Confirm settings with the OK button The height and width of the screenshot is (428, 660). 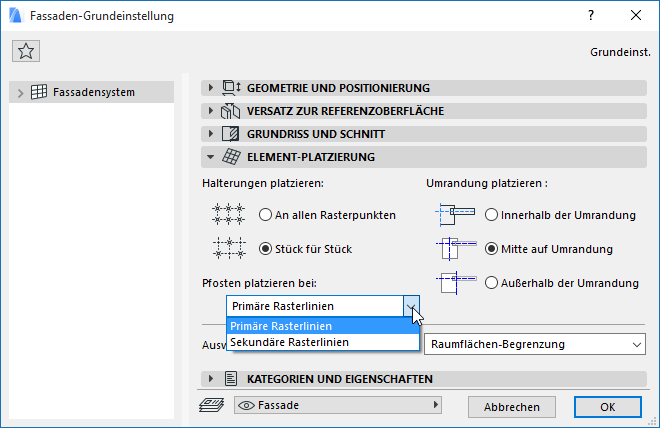(x=607, y=407)
